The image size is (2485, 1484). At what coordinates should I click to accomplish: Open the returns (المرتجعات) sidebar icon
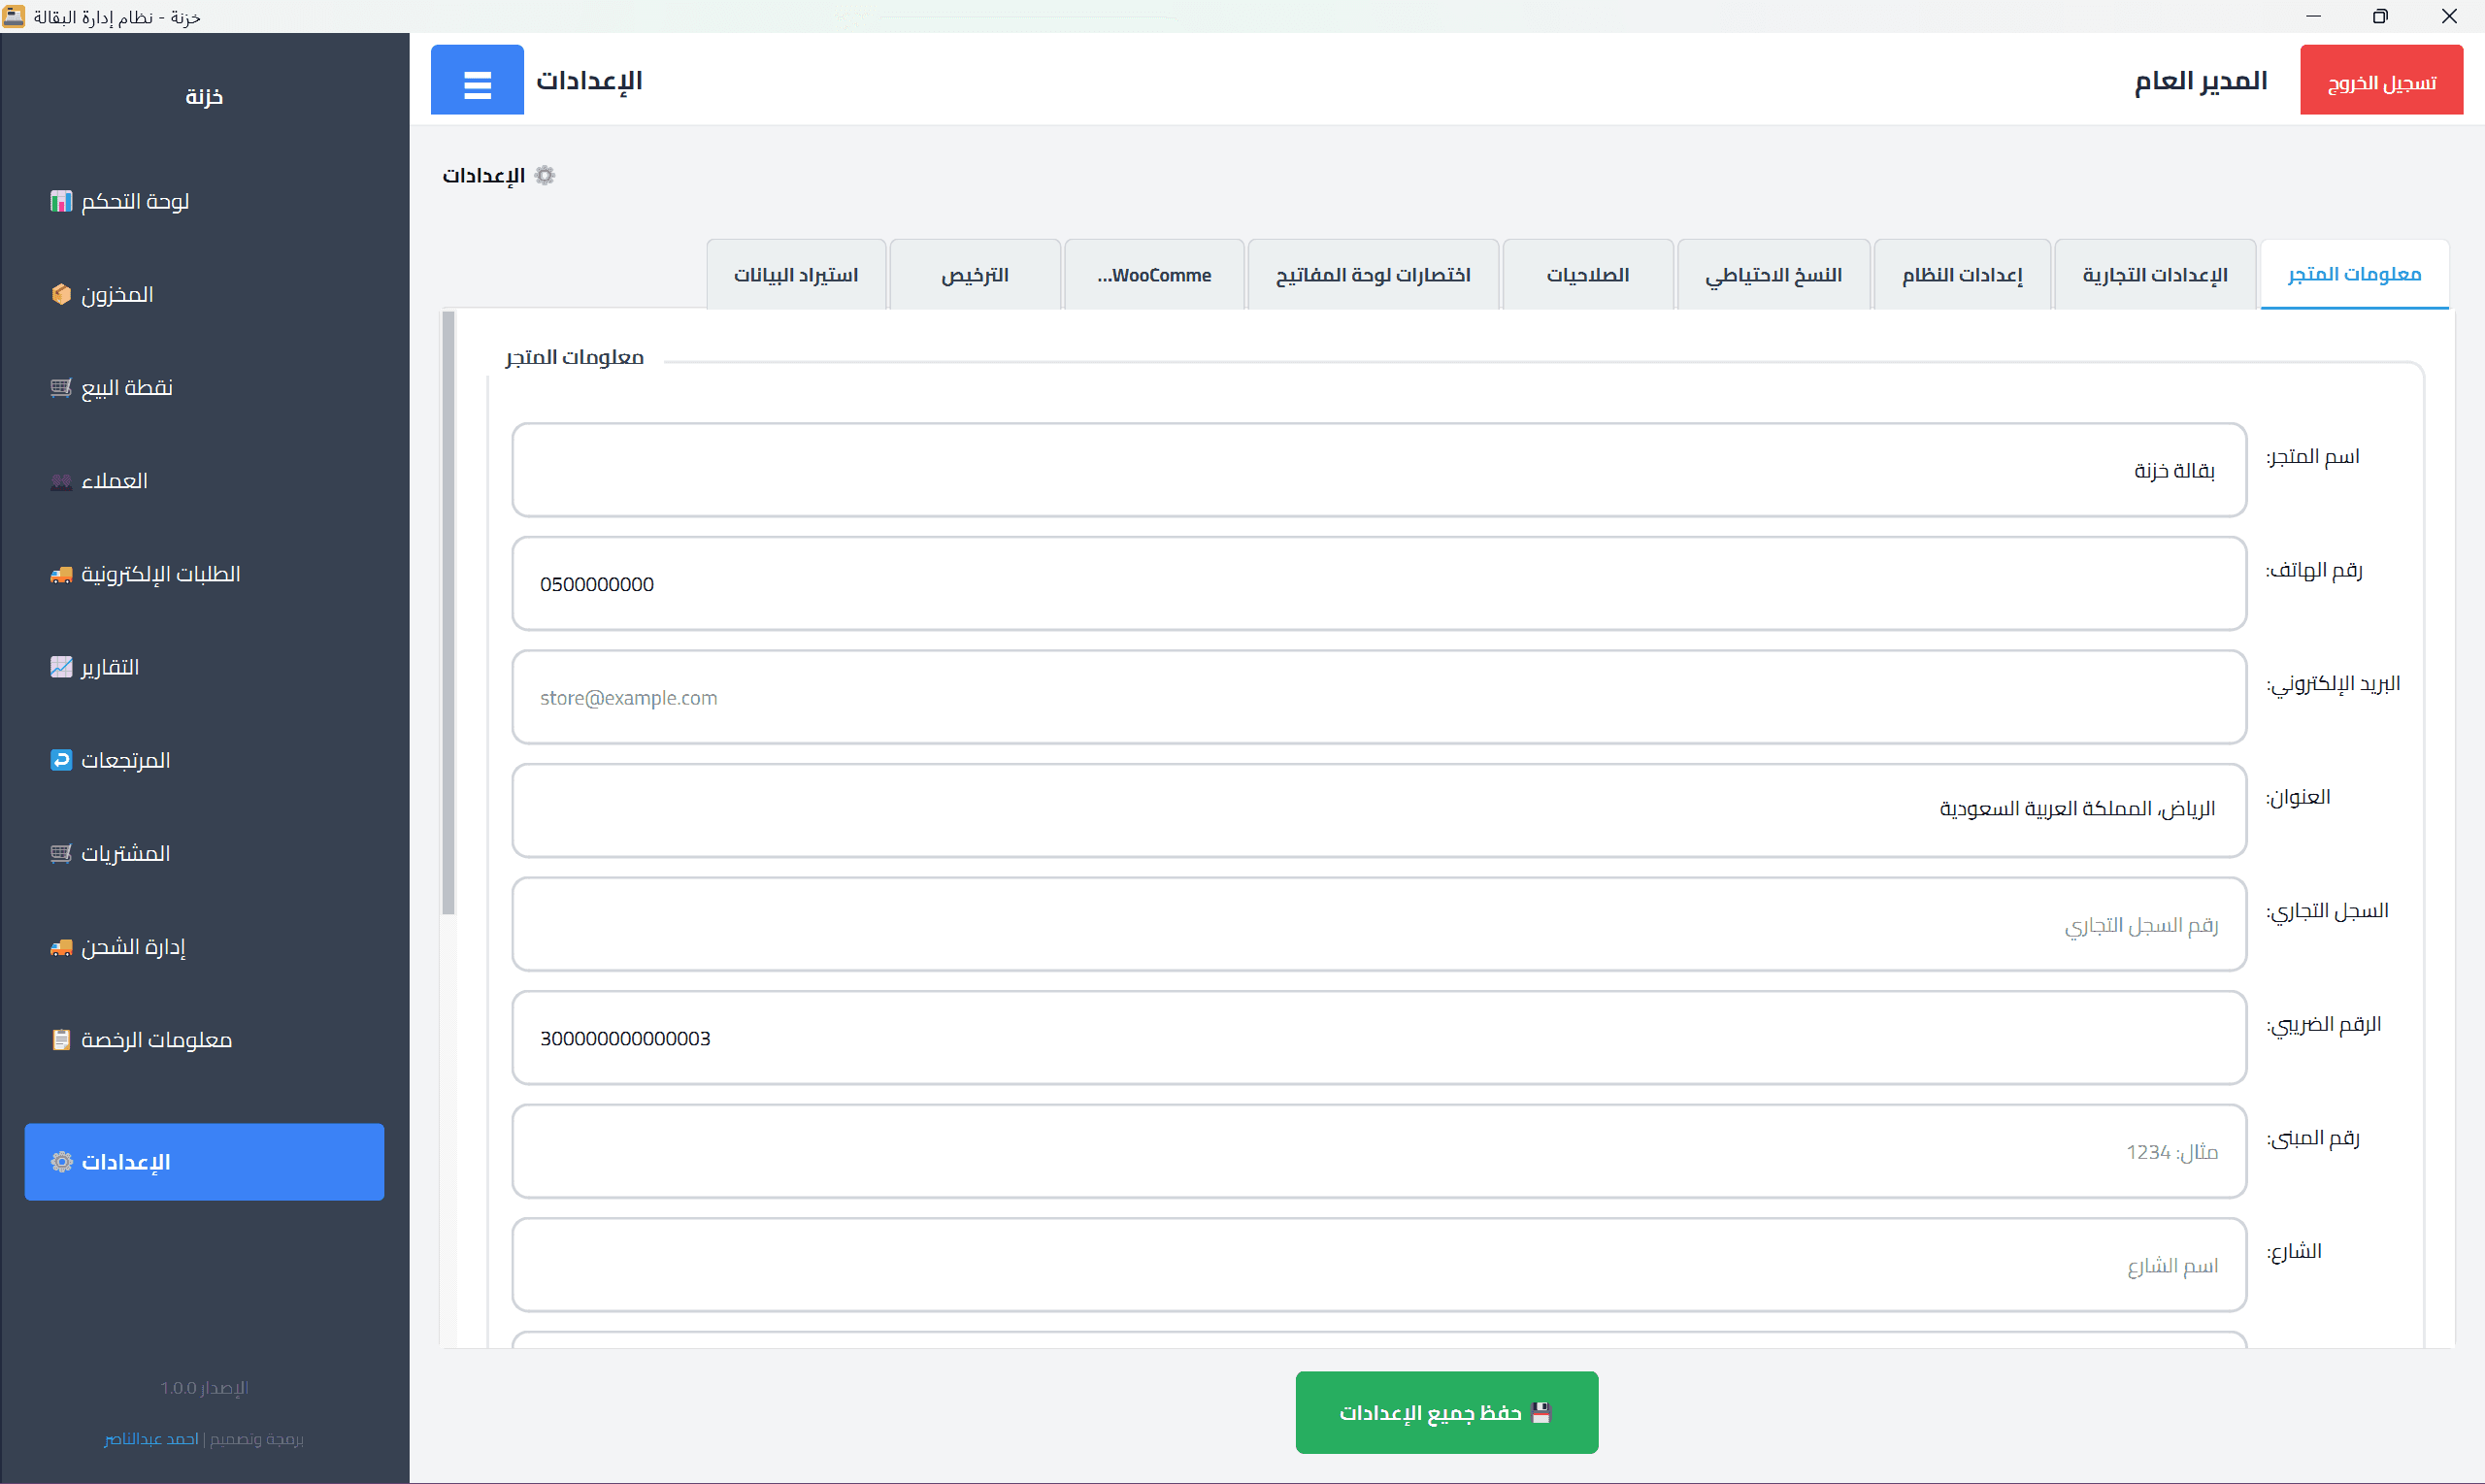click(61, 760)
